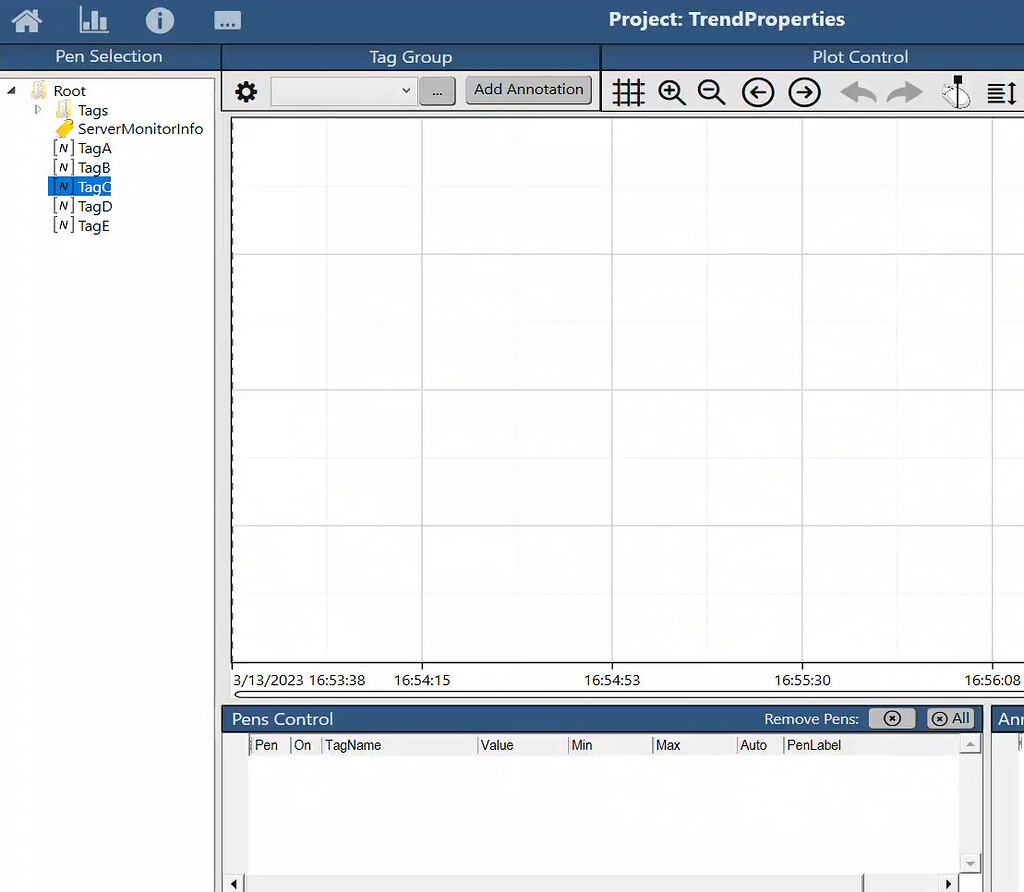
Task: Click the Tag Group browse ellipsis button
Action: point(438,91)
